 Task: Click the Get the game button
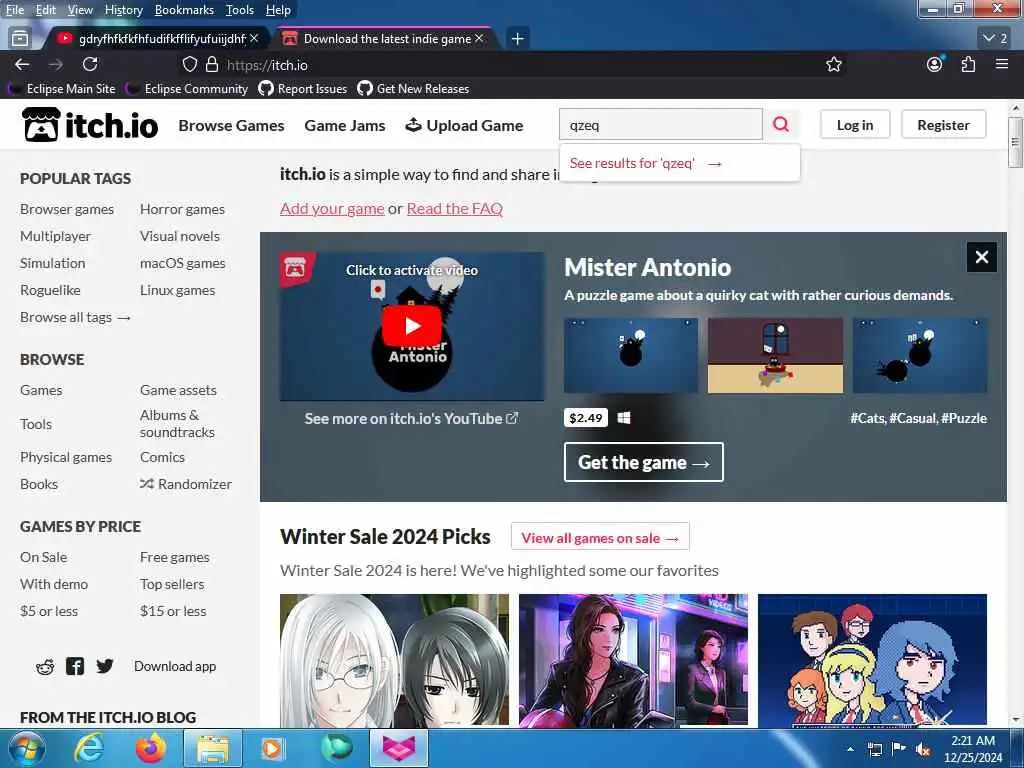pyautogui.click(x=643, y=462)
